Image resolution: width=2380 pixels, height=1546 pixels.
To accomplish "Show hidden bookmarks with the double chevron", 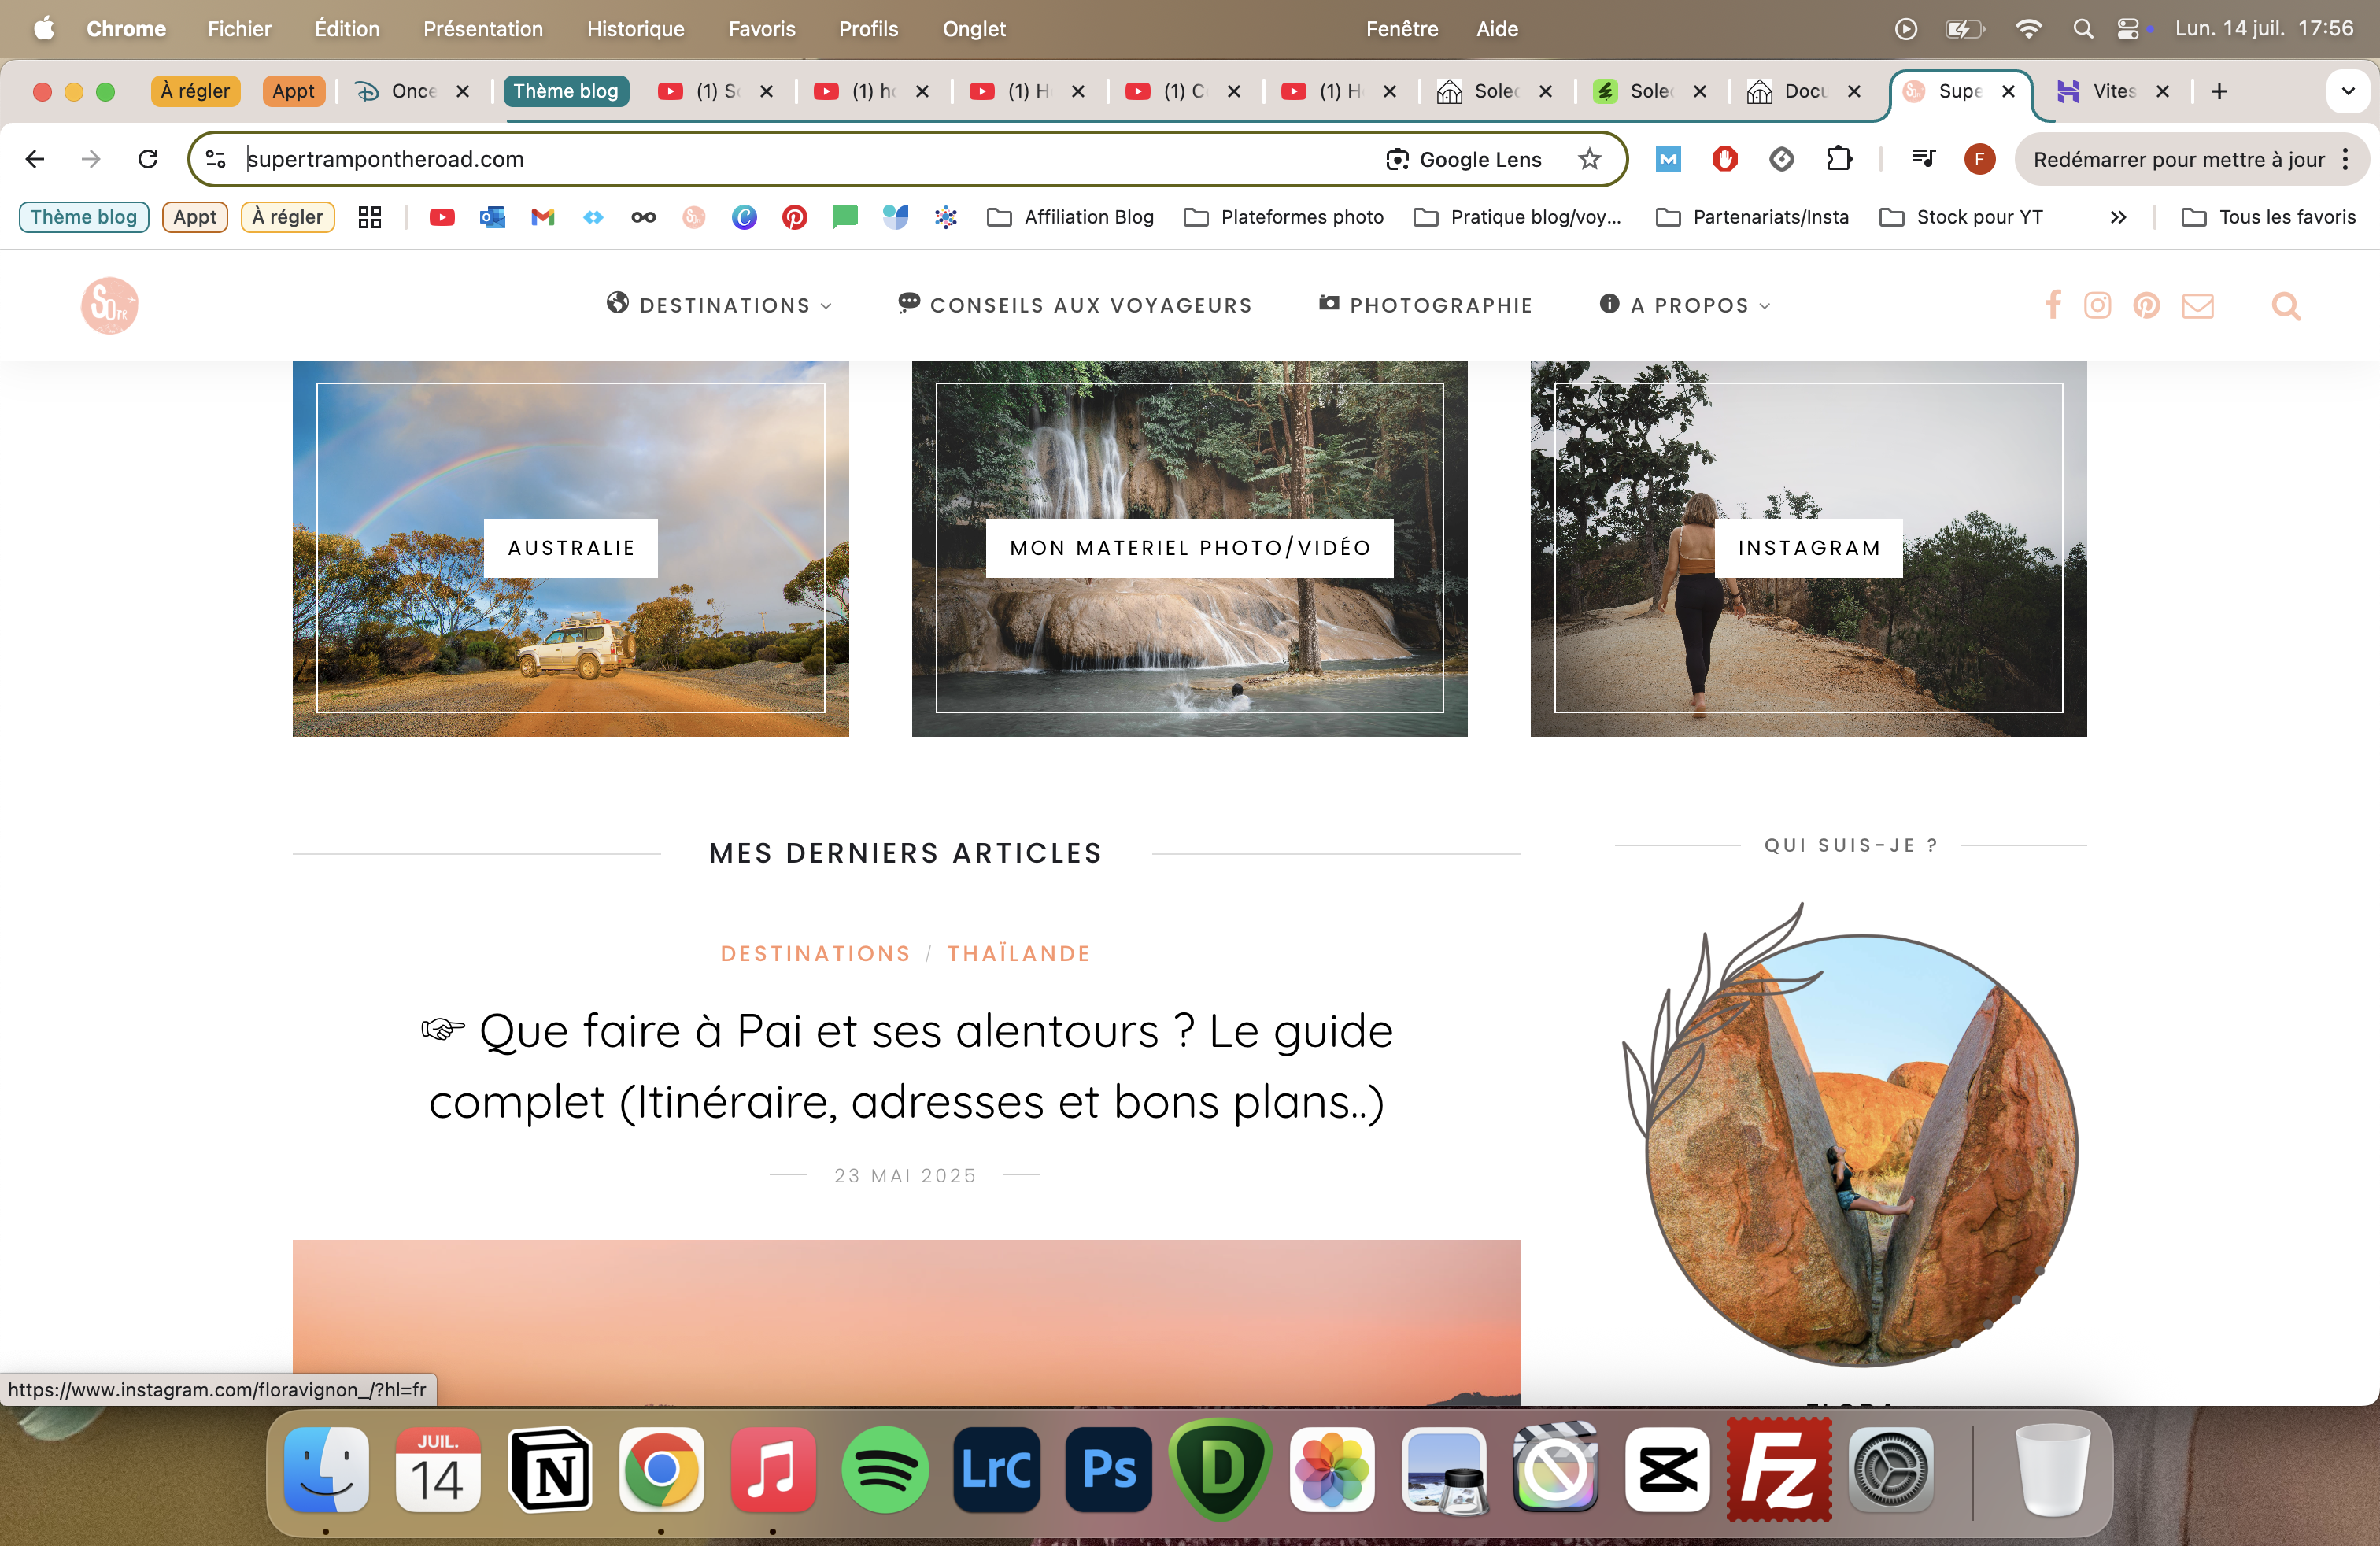I will (2118, 217).
